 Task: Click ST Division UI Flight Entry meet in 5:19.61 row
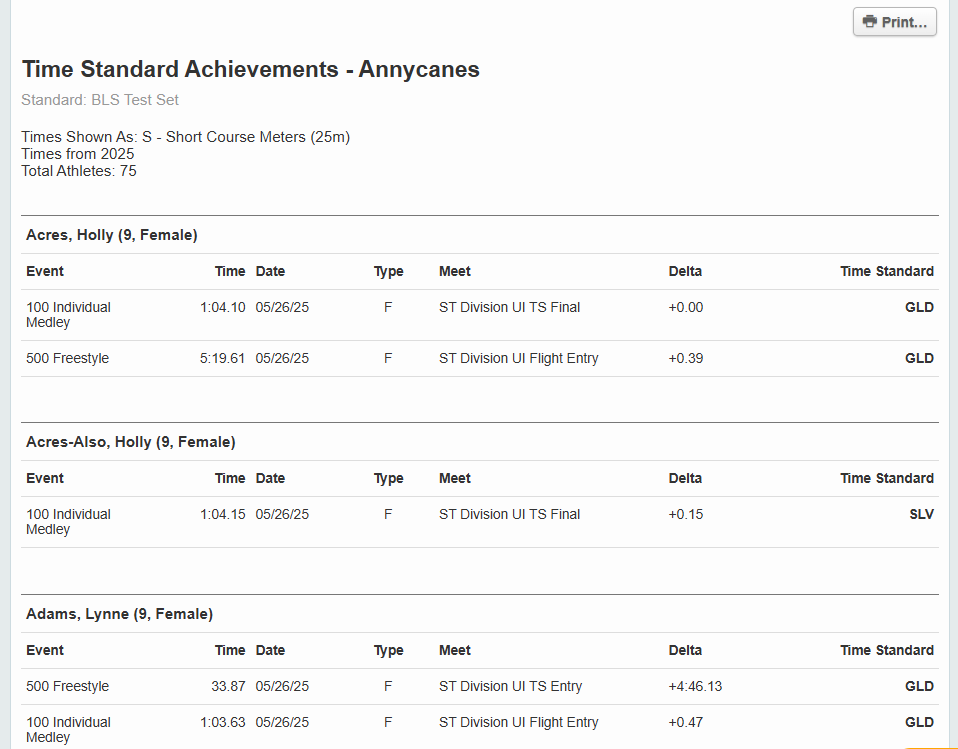point(519,359)
